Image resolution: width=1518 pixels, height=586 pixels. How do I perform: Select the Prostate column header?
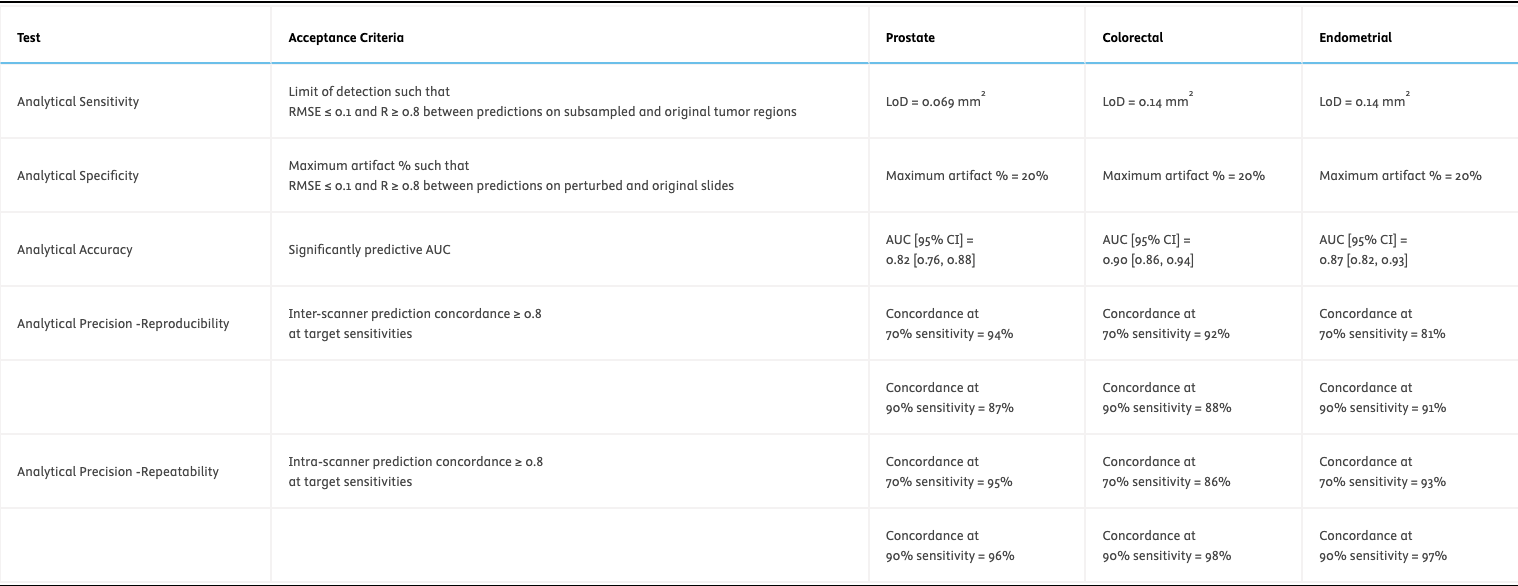910,38
